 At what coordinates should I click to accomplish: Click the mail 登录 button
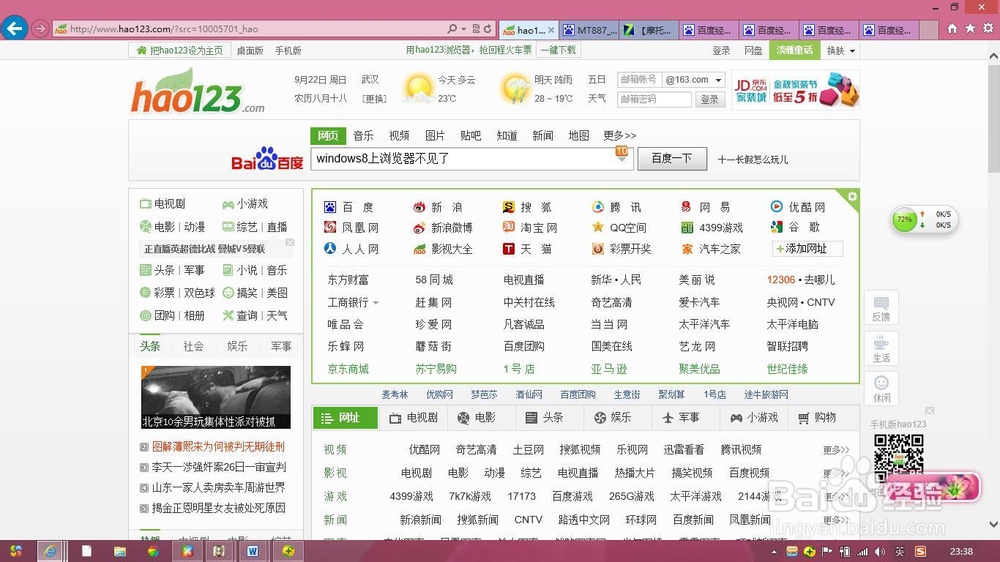710,100
